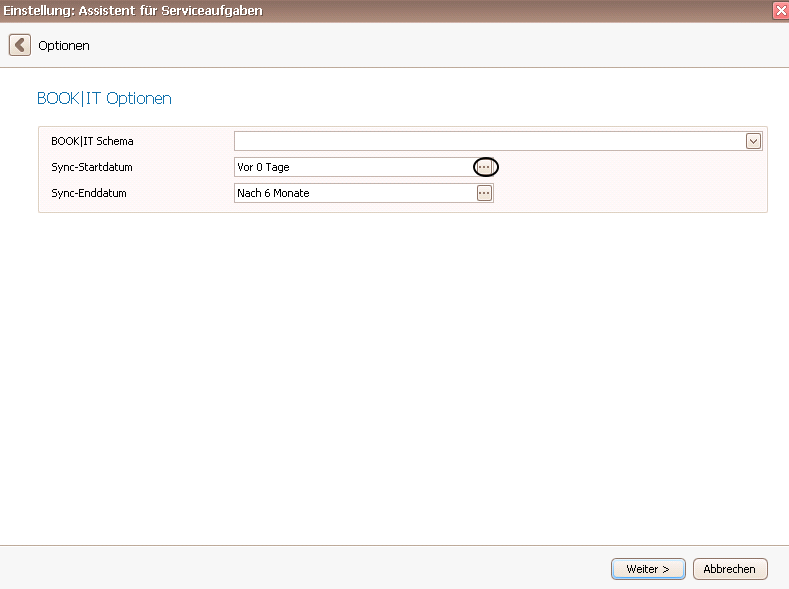Proceed with the Weiter > button

click(648, 569)
